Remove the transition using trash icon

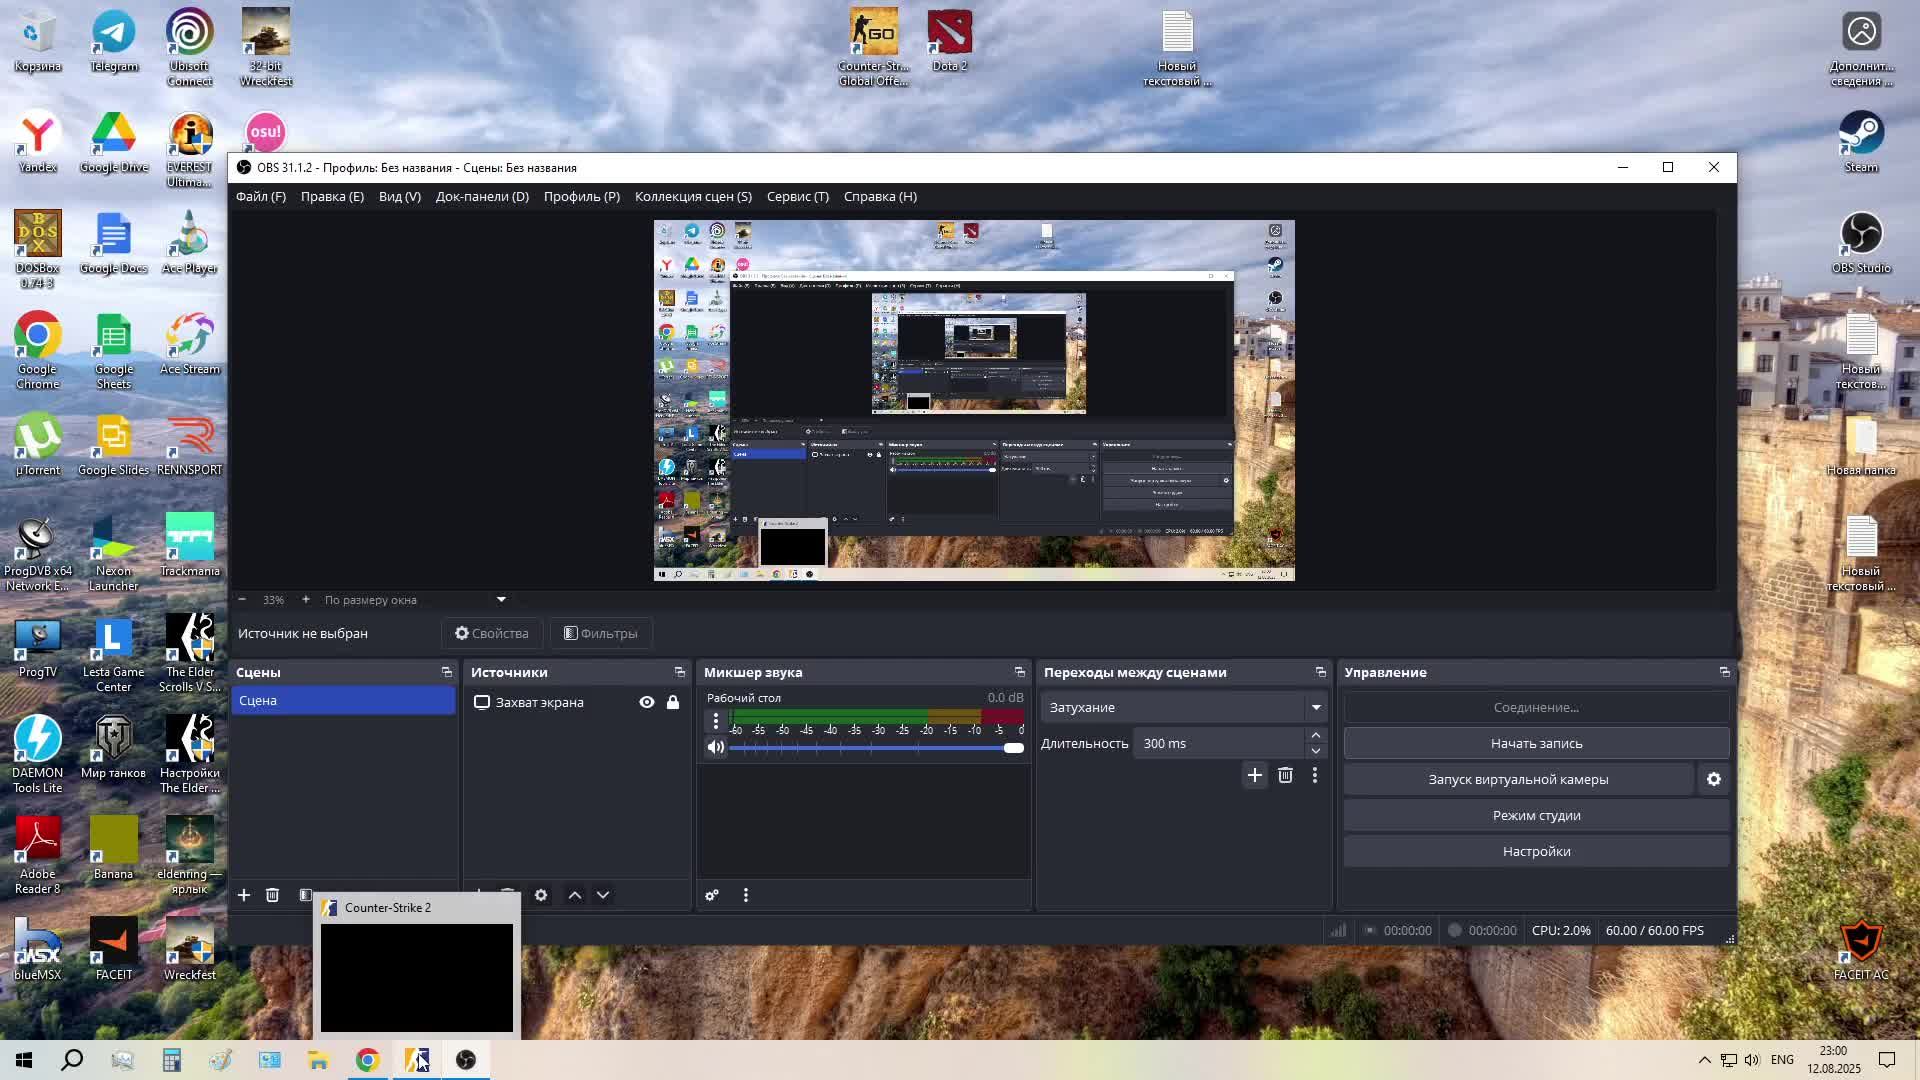tap(1285, 775)
